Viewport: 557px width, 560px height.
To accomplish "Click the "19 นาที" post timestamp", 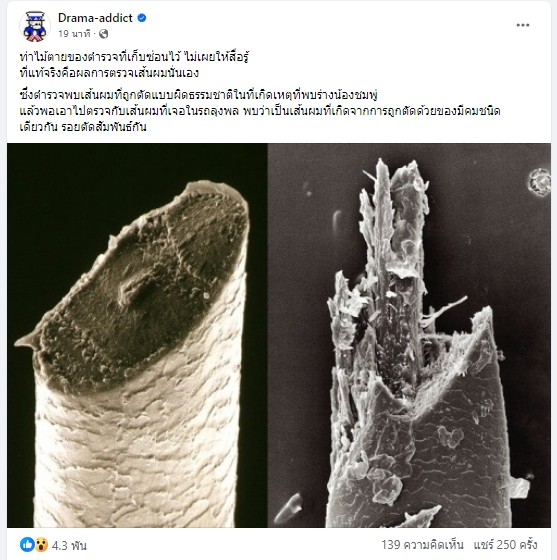I will (74, 34).
